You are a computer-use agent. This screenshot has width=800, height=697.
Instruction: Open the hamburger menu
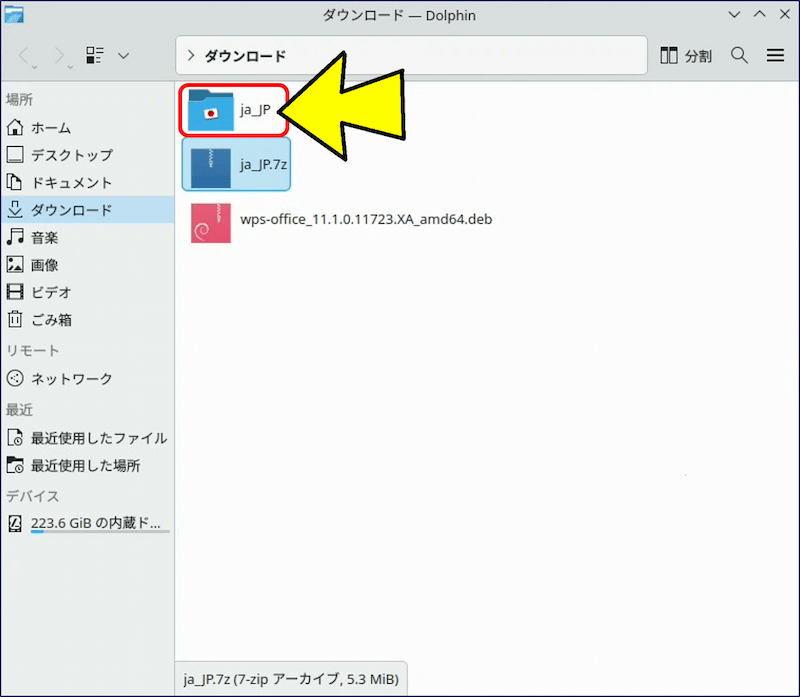click(775, 56)
